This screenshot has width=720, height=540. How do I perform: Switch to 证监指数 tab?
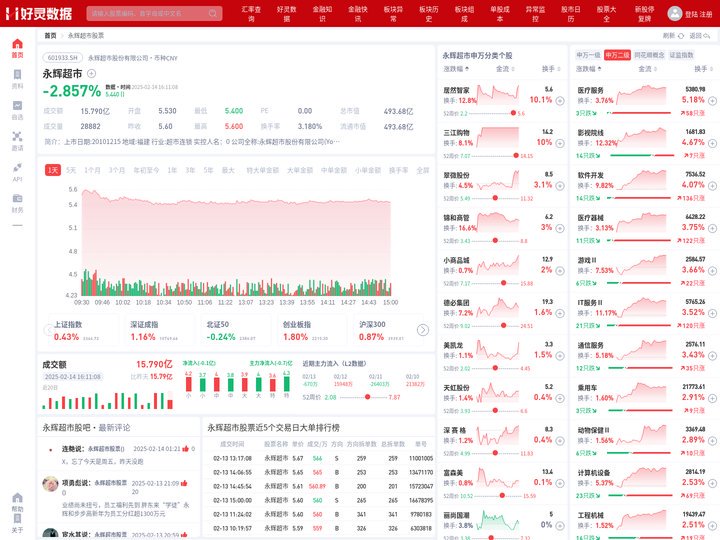coord(681,55)
